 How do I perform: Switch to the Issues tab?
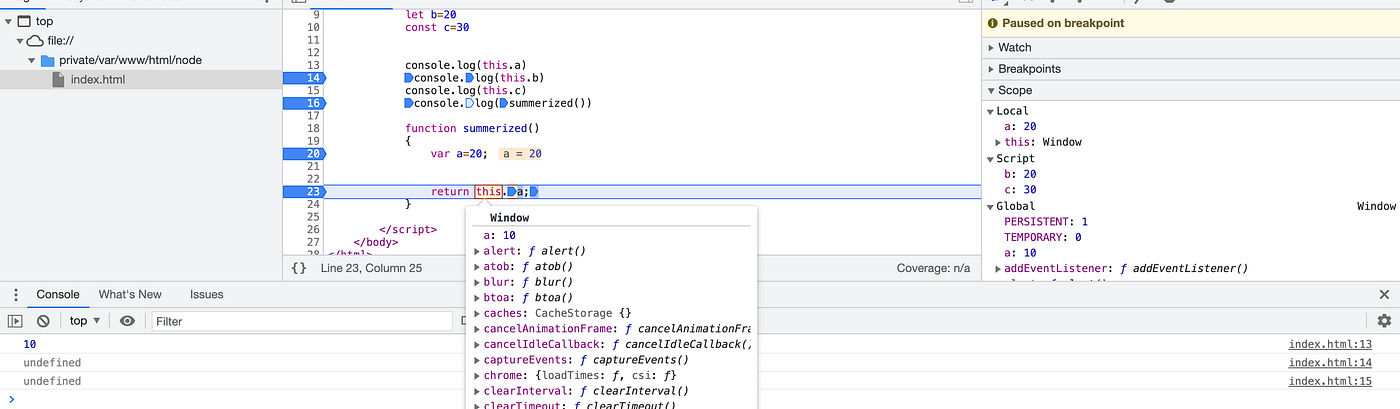[x=207, y=295]
